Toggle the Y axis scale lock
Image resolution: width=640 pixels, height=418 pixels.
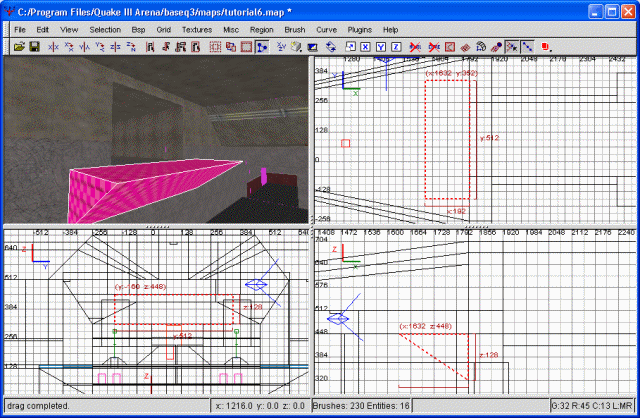click(381, 47)
